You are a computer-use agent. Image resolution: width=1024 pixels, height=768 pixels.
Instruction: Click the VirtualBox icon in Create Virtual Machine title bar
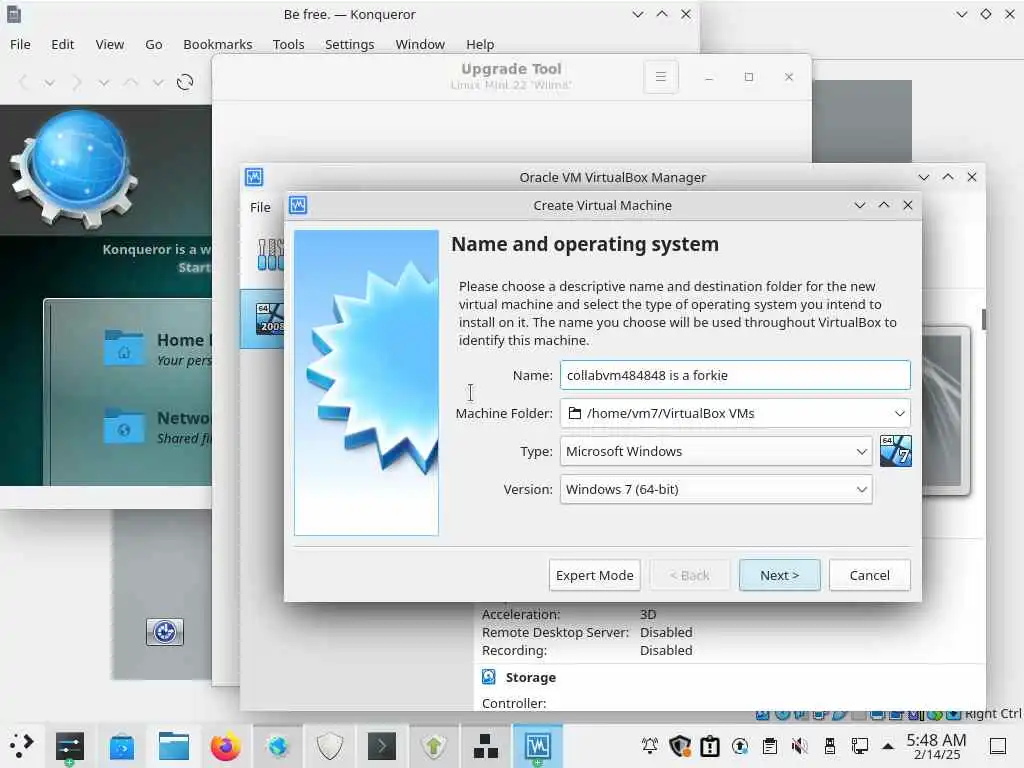point(298,205)
